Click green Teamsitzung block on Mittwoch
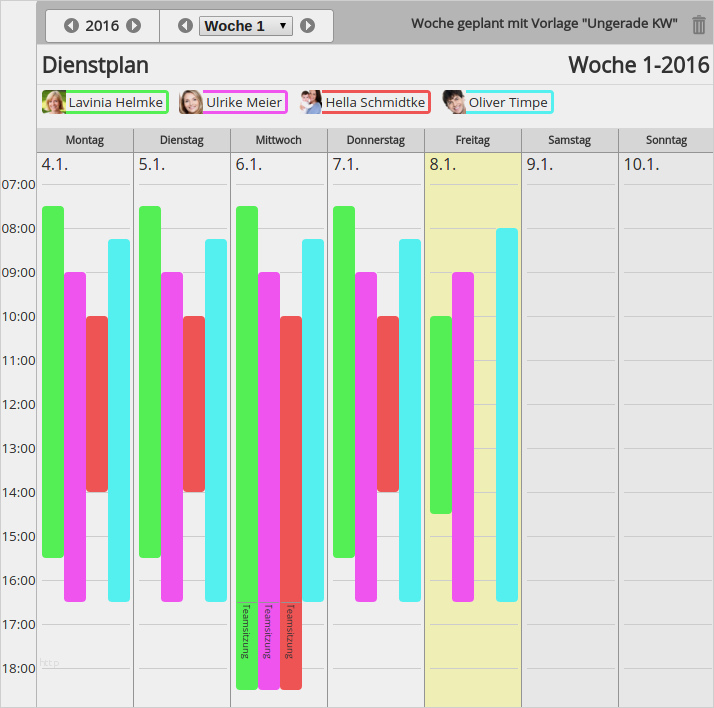Viewport: 714px width, 708px height. click(x=247, y=646)
